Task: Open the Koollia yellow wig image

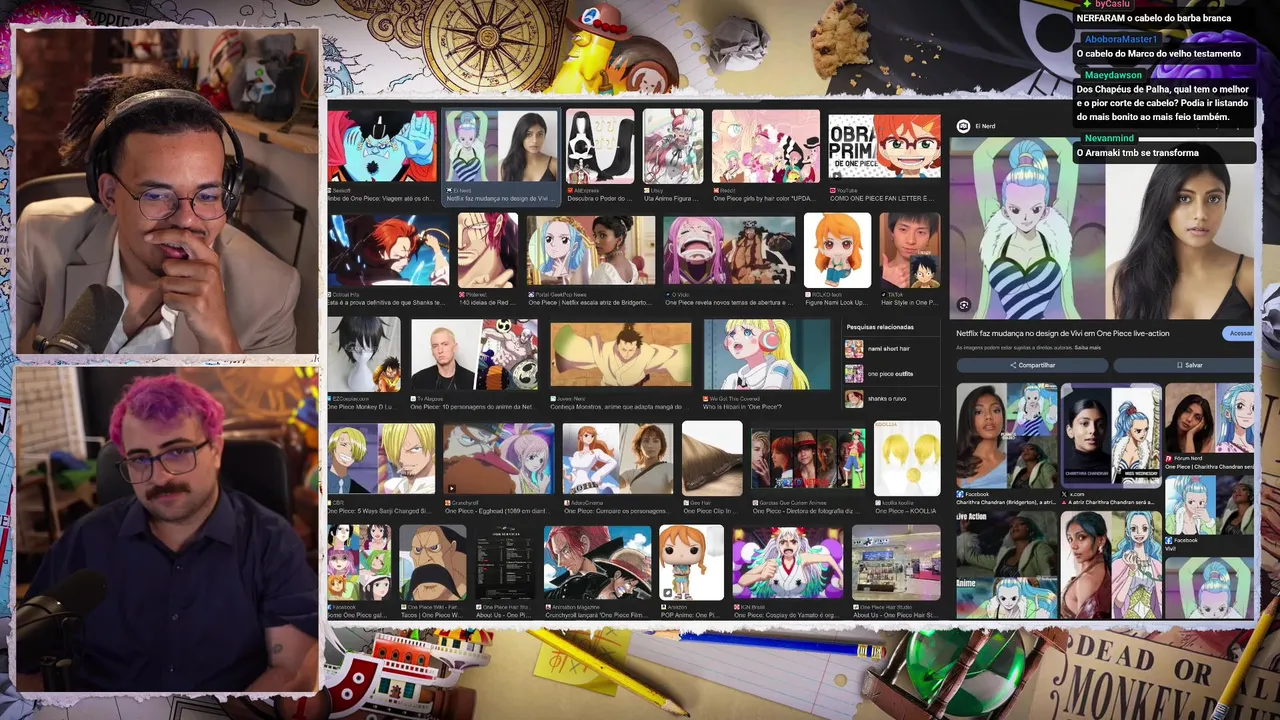Action: click(x=907, y=458)
